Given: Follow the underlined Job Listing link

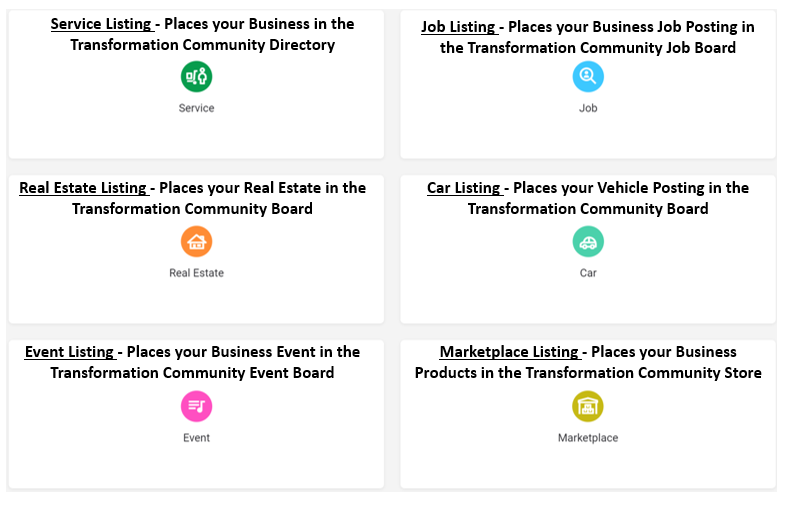Looking at the screenshot, I should pyautogui.click(x=459, y=27).
